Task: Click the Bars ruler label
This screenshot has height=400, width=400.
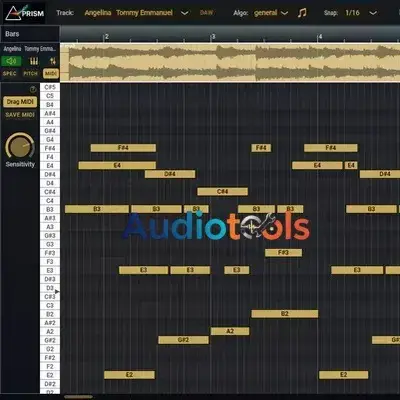Action: pos(12,34)
